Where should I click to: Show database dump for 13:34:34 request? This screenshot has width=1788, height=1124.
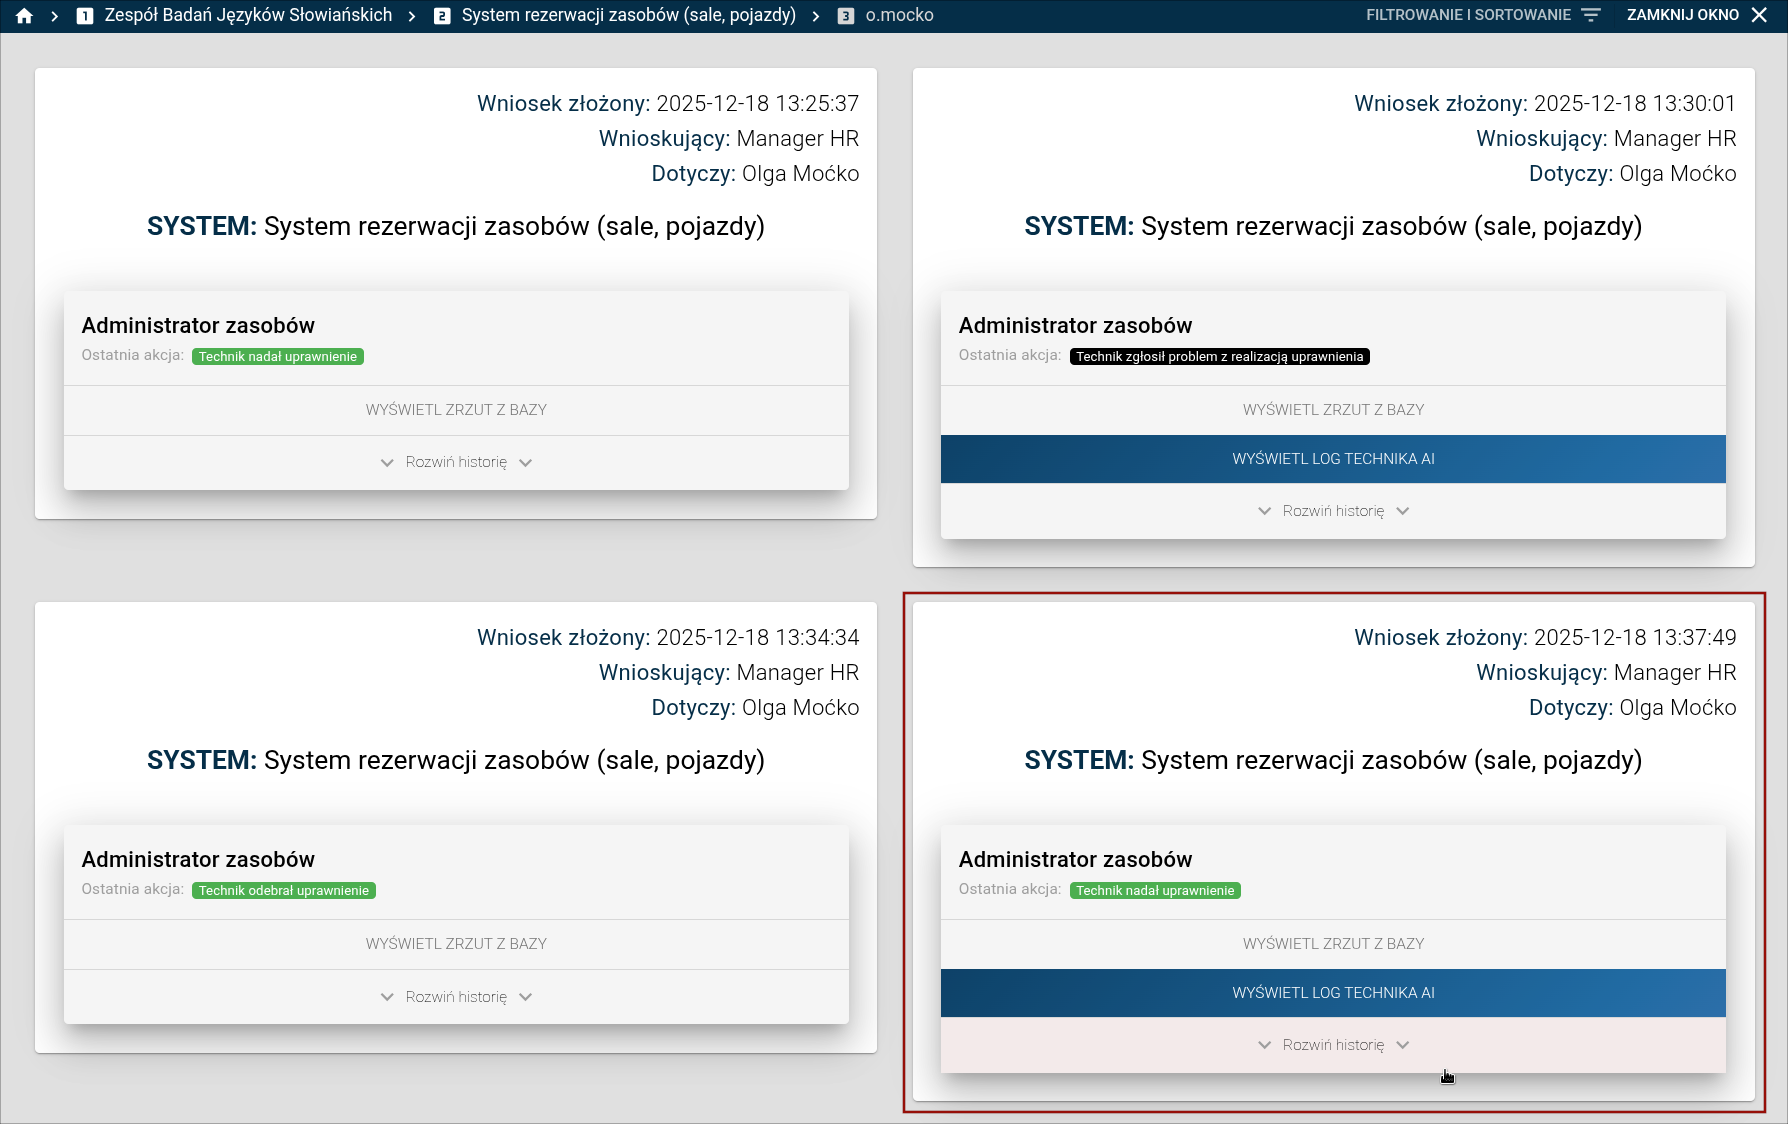(456, 944)
